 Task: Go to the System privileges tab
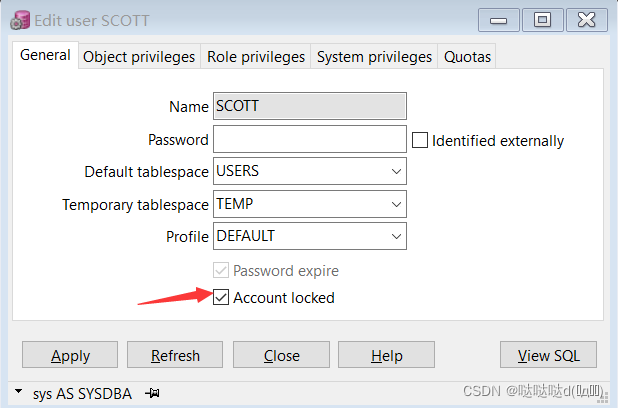[374, 57]
